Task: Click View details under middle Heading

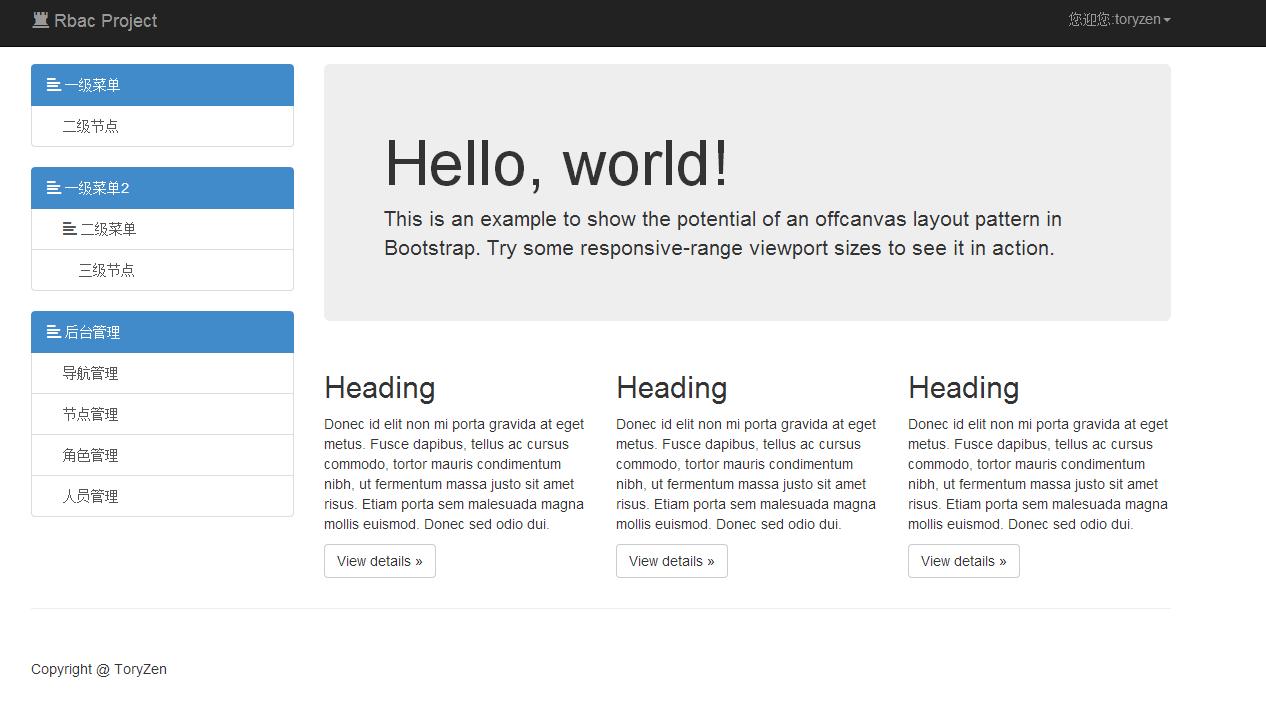Action: click(672, 561)
